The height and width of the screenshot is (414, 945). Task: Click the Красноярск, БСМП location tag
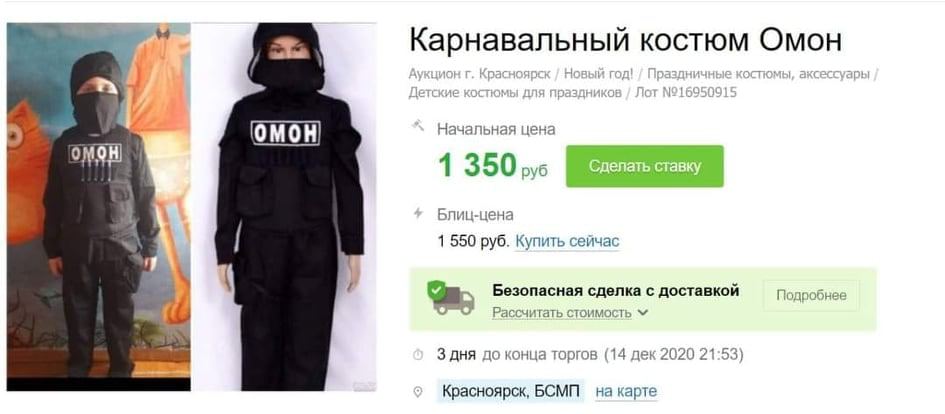(x=511, y=392)
